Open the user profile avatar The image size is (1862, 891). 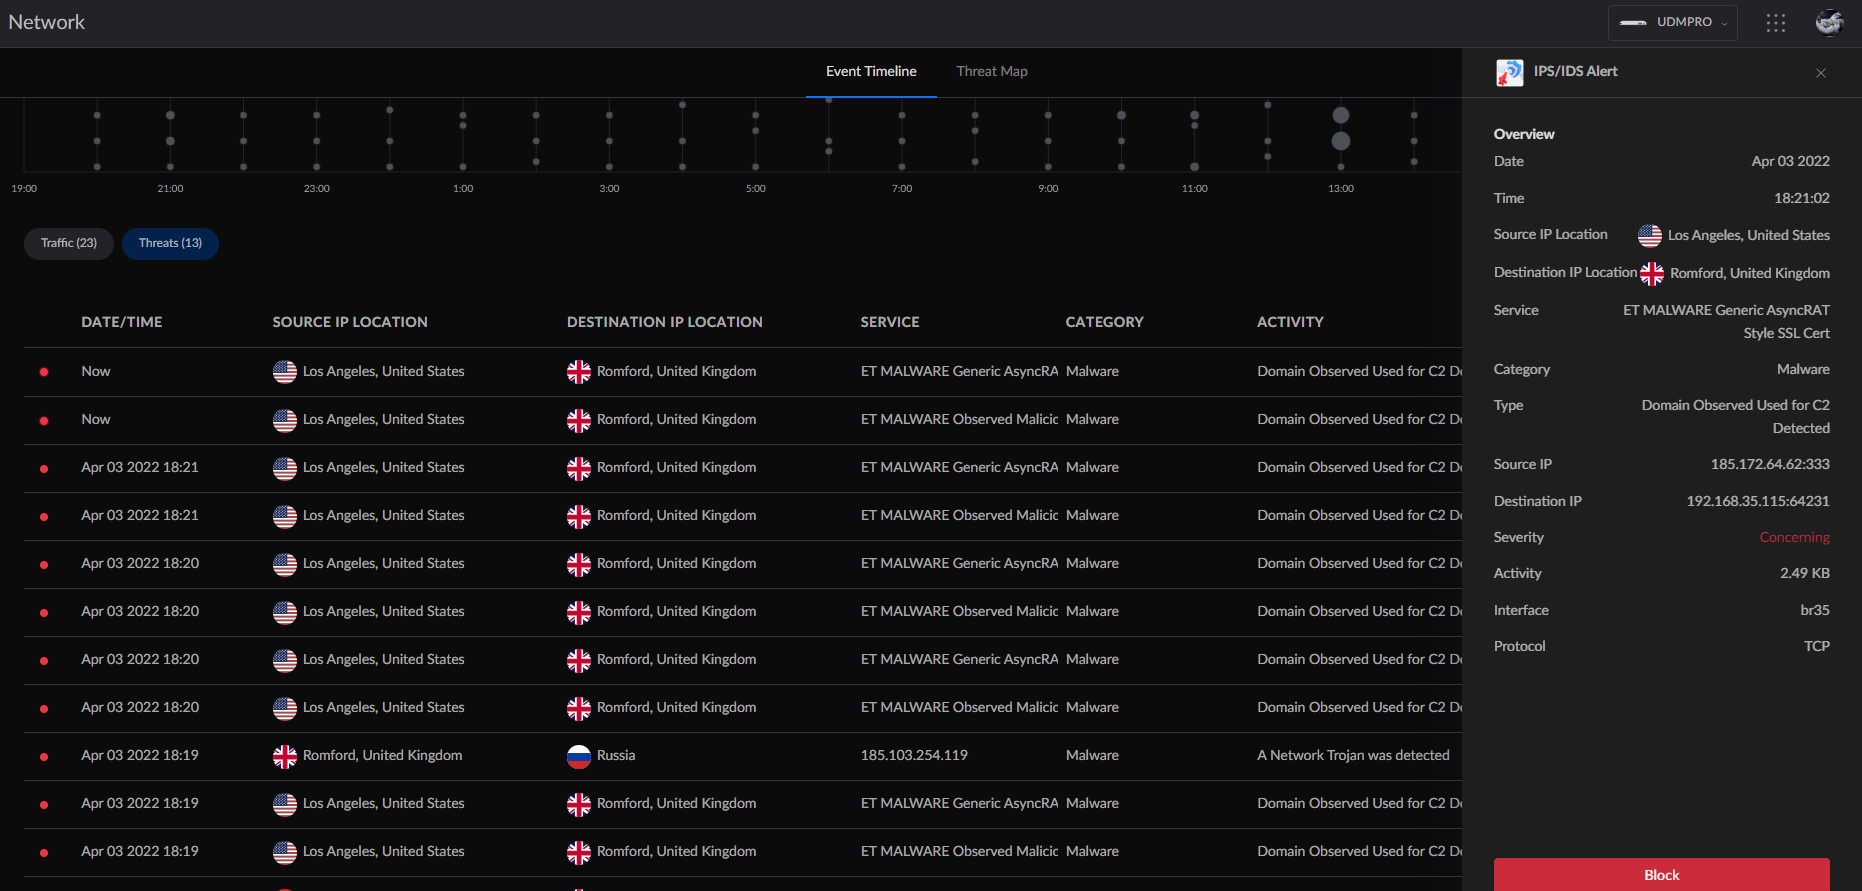[x=1829, y=22]
